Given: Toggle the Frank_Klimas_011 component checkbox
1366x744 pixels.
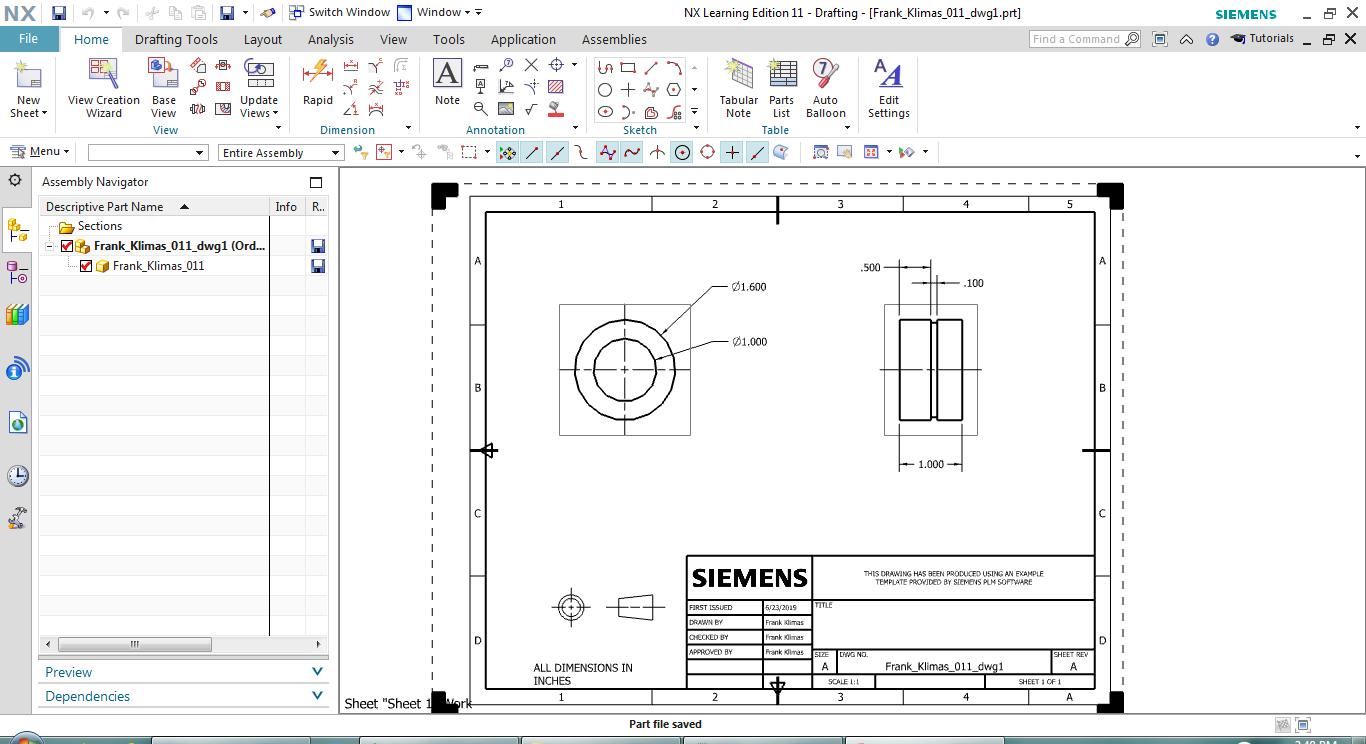Looking at the screenshot, I should (x=86, y=266).
